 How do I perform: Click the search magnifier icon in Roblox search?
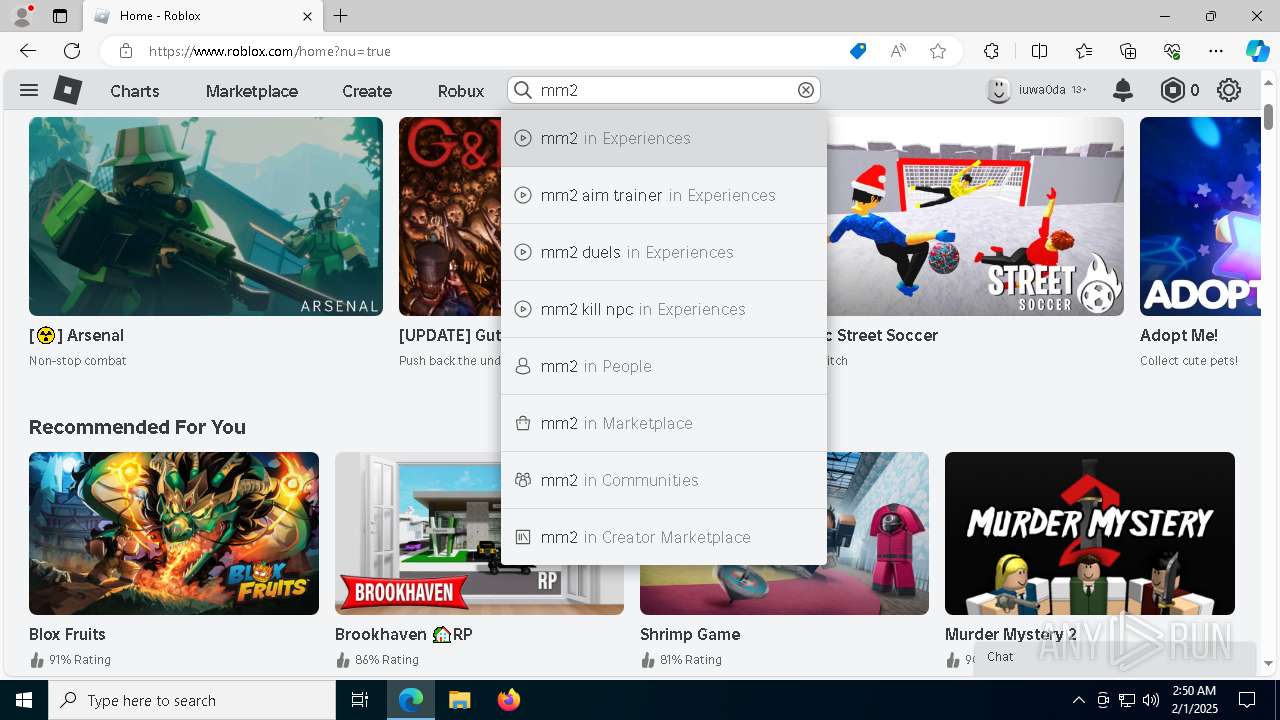(523, 90)
